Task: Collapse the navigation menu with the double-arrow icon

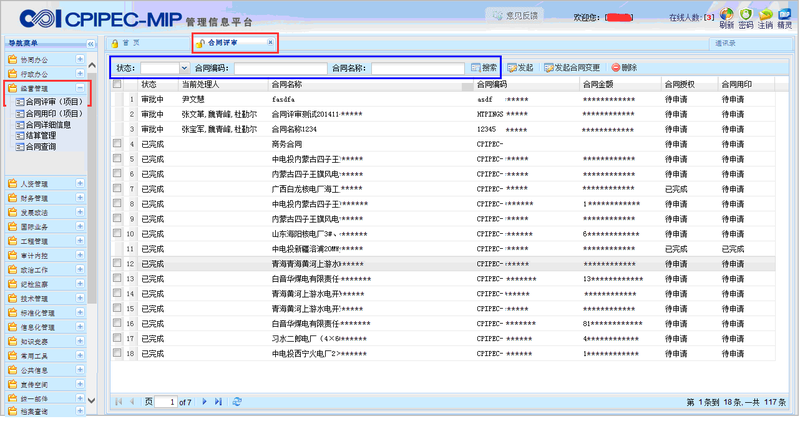Action: tap(90, 44)
